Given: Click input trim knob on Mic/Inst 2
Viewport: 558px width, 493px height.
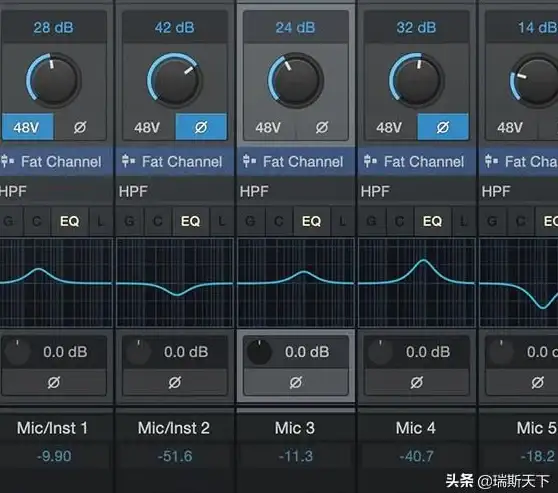Looking at the screenshot, I should point(138,352).
